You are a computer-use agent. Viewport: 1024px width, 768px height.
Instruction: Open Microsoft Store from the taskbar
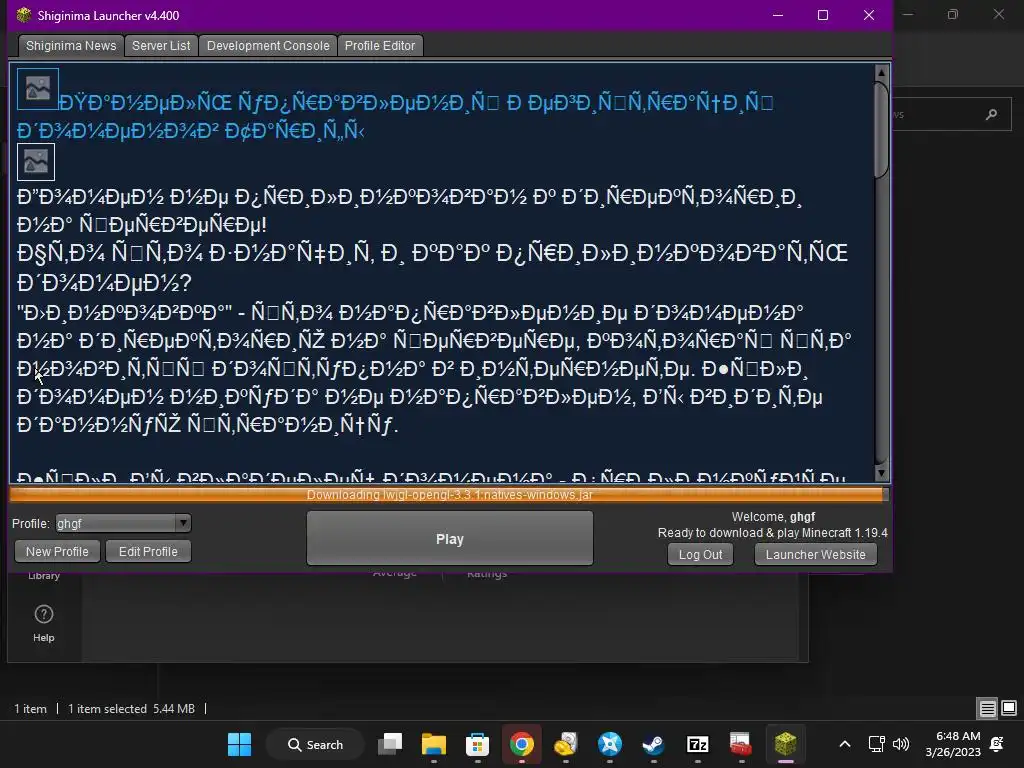[x=477, y=744]
